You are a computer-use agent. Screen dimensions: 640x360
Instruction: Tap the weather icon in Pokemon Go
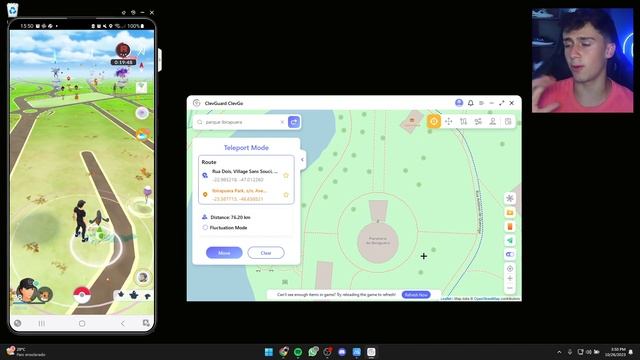[x=142, y=134]
